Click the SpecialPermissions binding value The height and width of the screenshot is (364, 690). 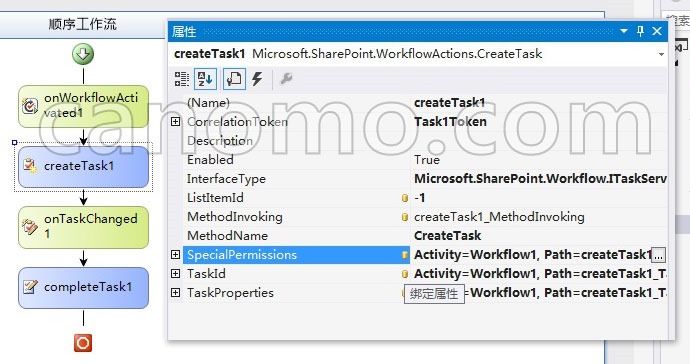click(532, 255)
